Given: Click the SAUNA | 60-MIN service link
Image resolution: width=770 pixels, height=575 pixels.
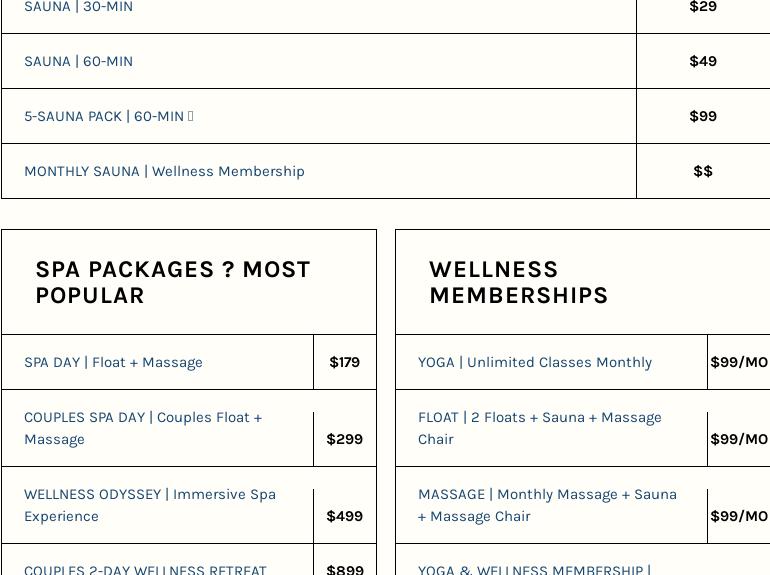Looking at the screenshot, I should [78, 61].
